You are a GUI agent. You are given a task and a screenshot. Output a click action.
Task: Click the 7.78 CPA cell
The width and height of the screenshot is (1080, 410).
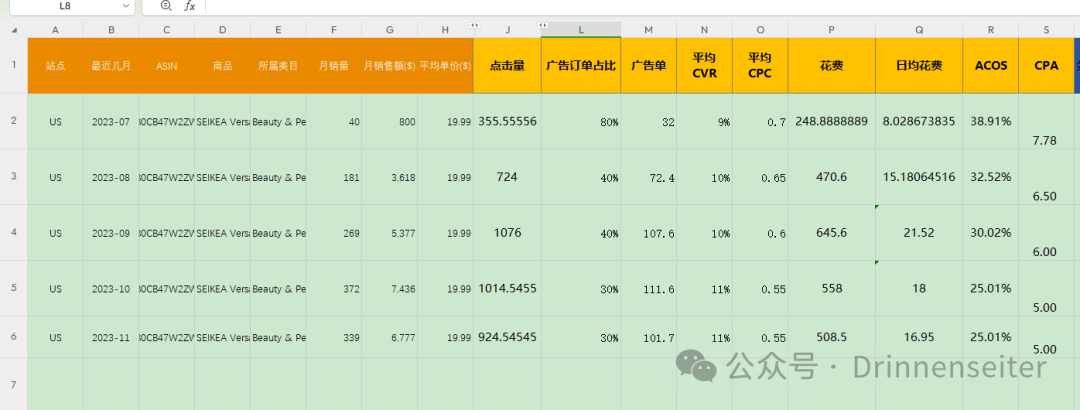coord(1046,121)
